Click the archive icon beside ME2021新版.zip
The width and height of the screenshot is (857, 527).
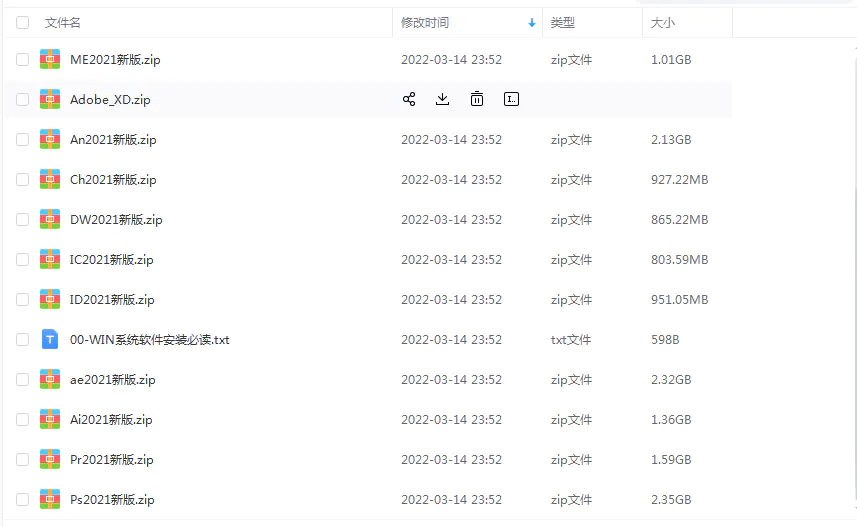(x=50, y=59)
